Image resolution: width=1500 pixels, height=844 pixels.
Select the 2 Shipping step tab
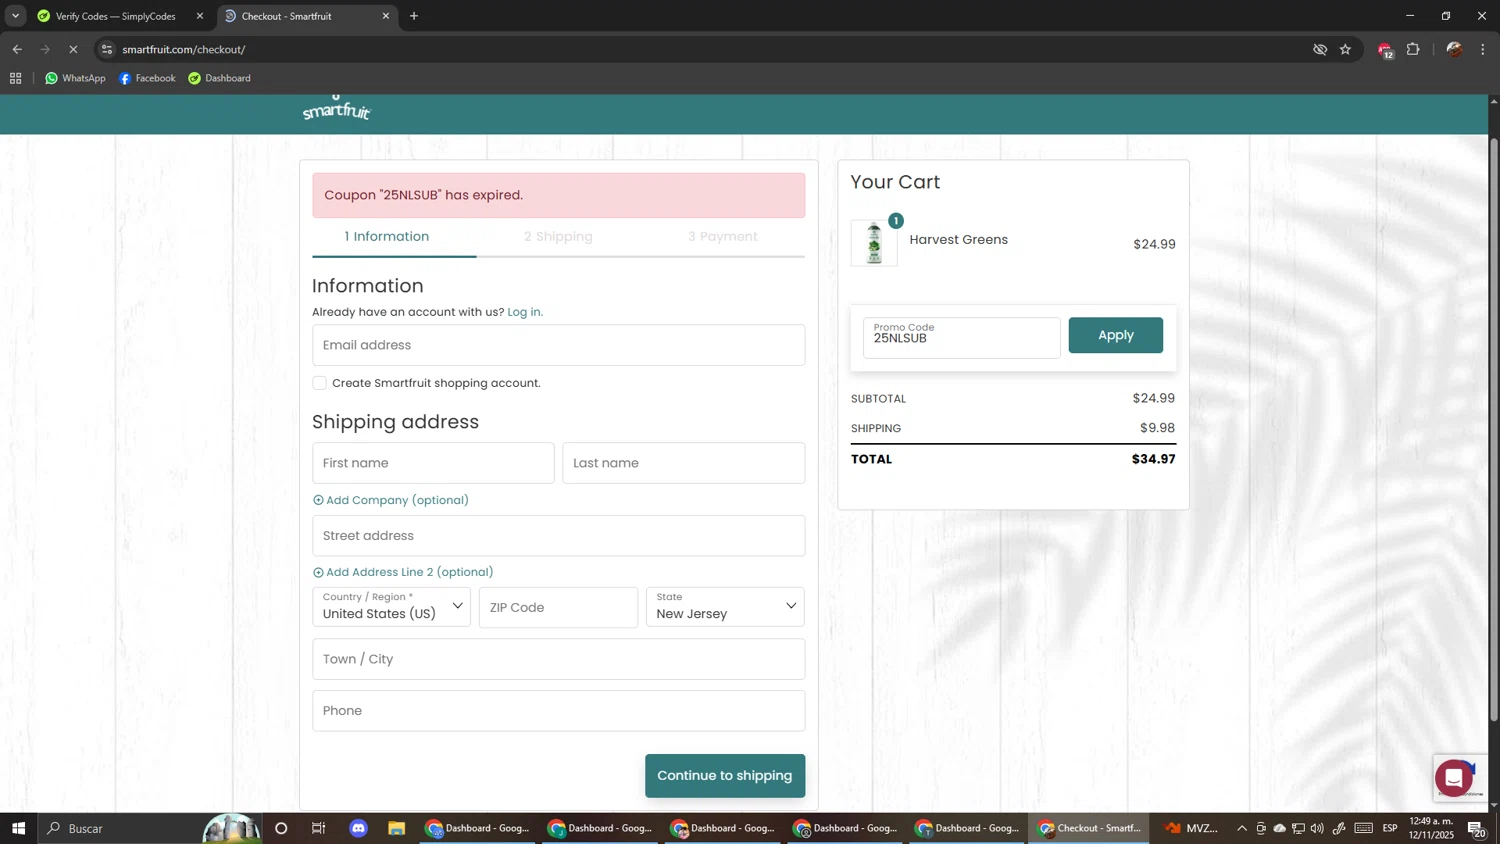click(558, 237)
